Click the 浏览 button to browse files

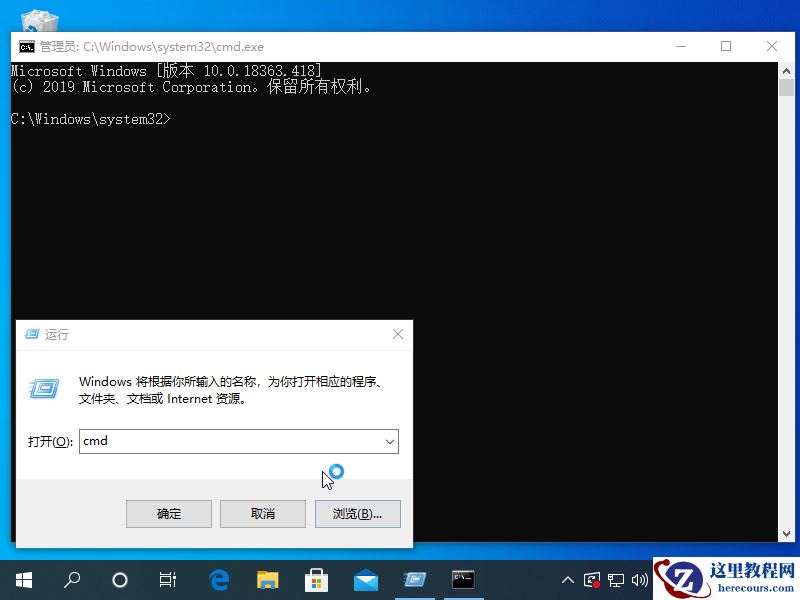tap(357, 513)
